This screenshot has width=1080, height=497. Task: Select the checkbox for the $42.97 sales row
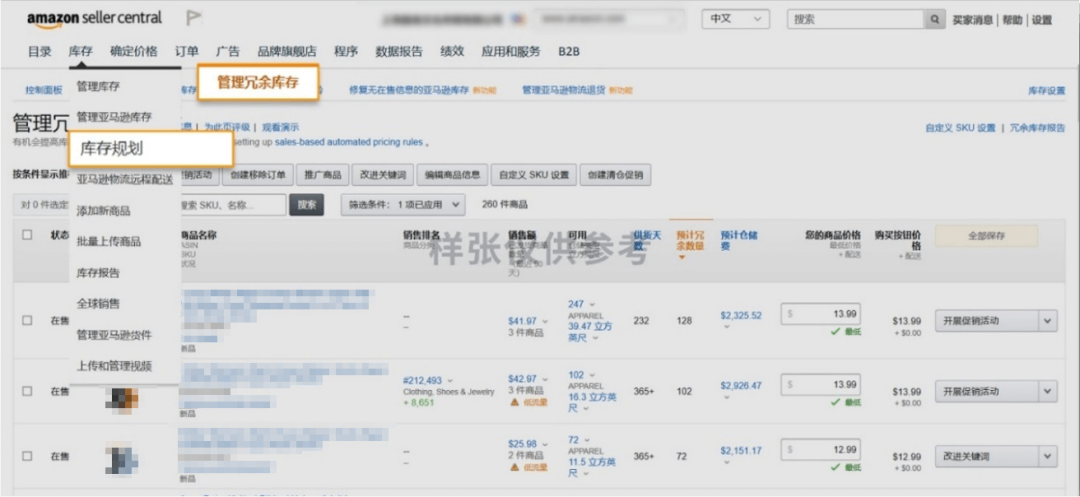tap(28, 391)
